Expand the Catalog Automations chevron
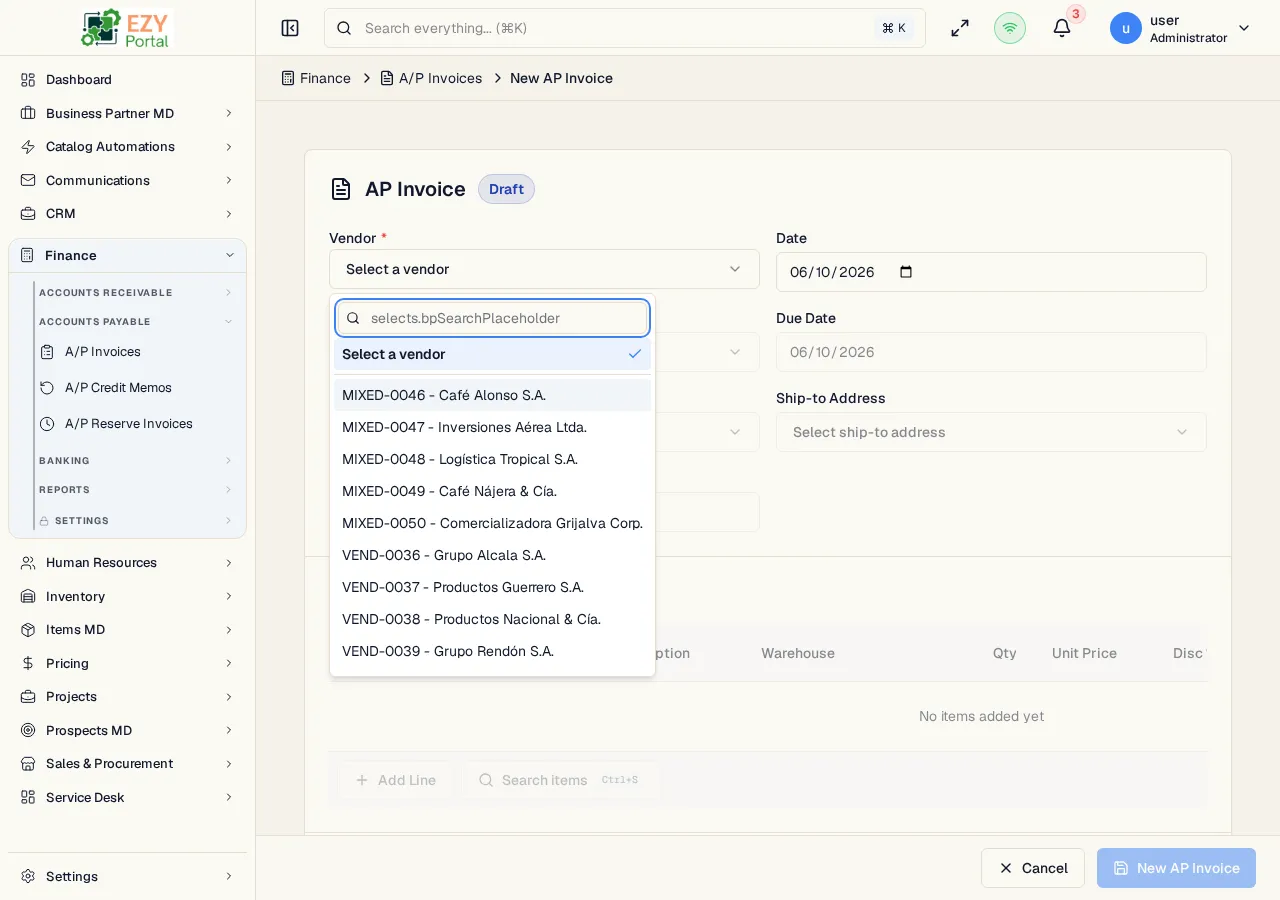Screen dimensions: 1280x900 pyautogui.click(x=229, y=147)
